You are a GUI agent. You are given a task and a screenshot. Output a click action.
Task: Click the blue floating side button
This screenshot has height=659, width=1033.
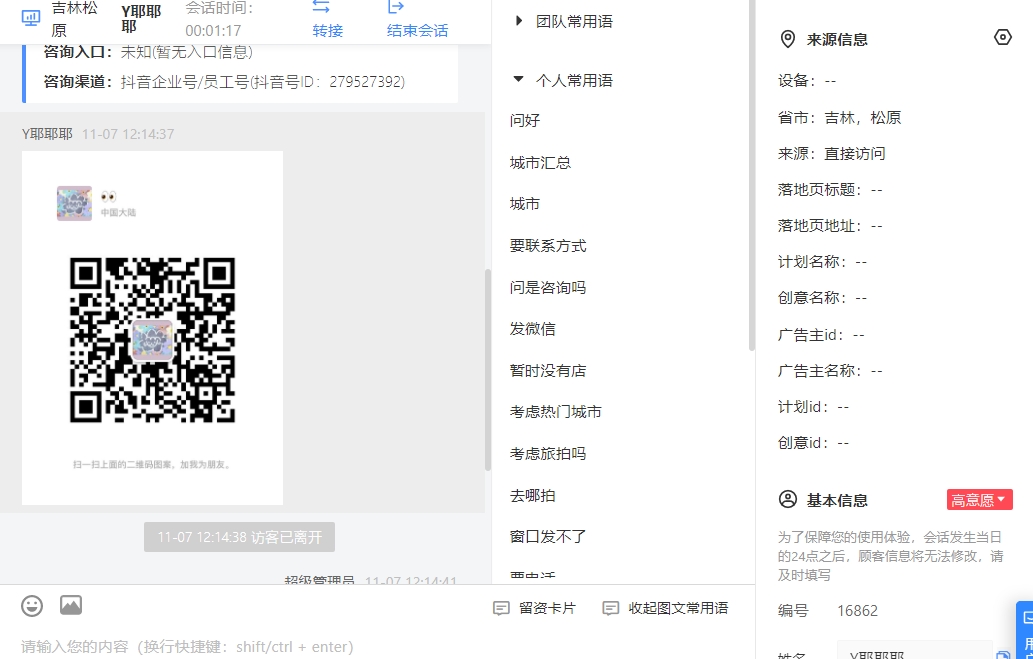(x=1024, y=629)
